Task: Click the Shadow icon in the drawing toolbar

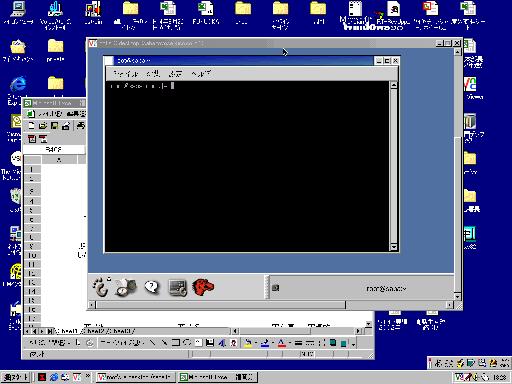Action: pos(333,343)
